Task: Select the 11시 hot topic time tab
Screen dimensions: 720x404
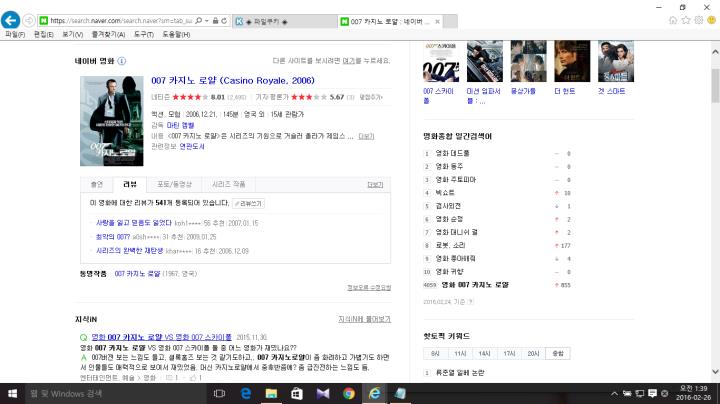Action: click(x=460, y=354)
